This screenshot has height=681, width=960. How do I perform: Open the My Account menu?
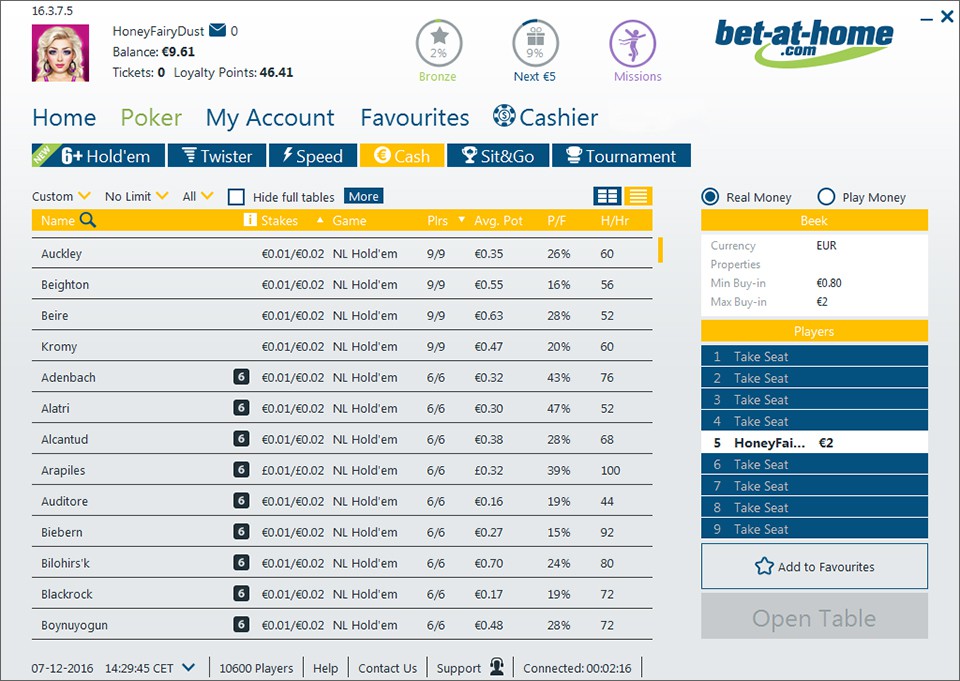tap(270, 118)
